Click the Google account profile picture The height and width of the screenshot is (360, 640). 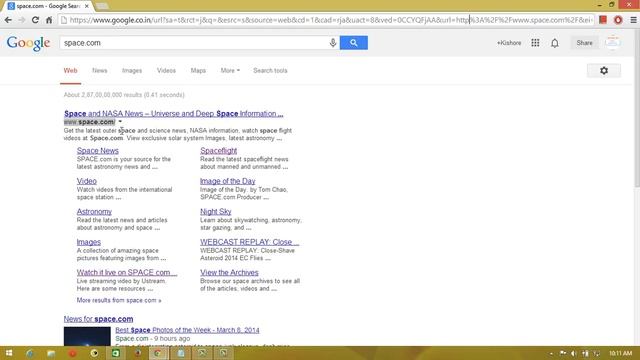tap(613, 42)
